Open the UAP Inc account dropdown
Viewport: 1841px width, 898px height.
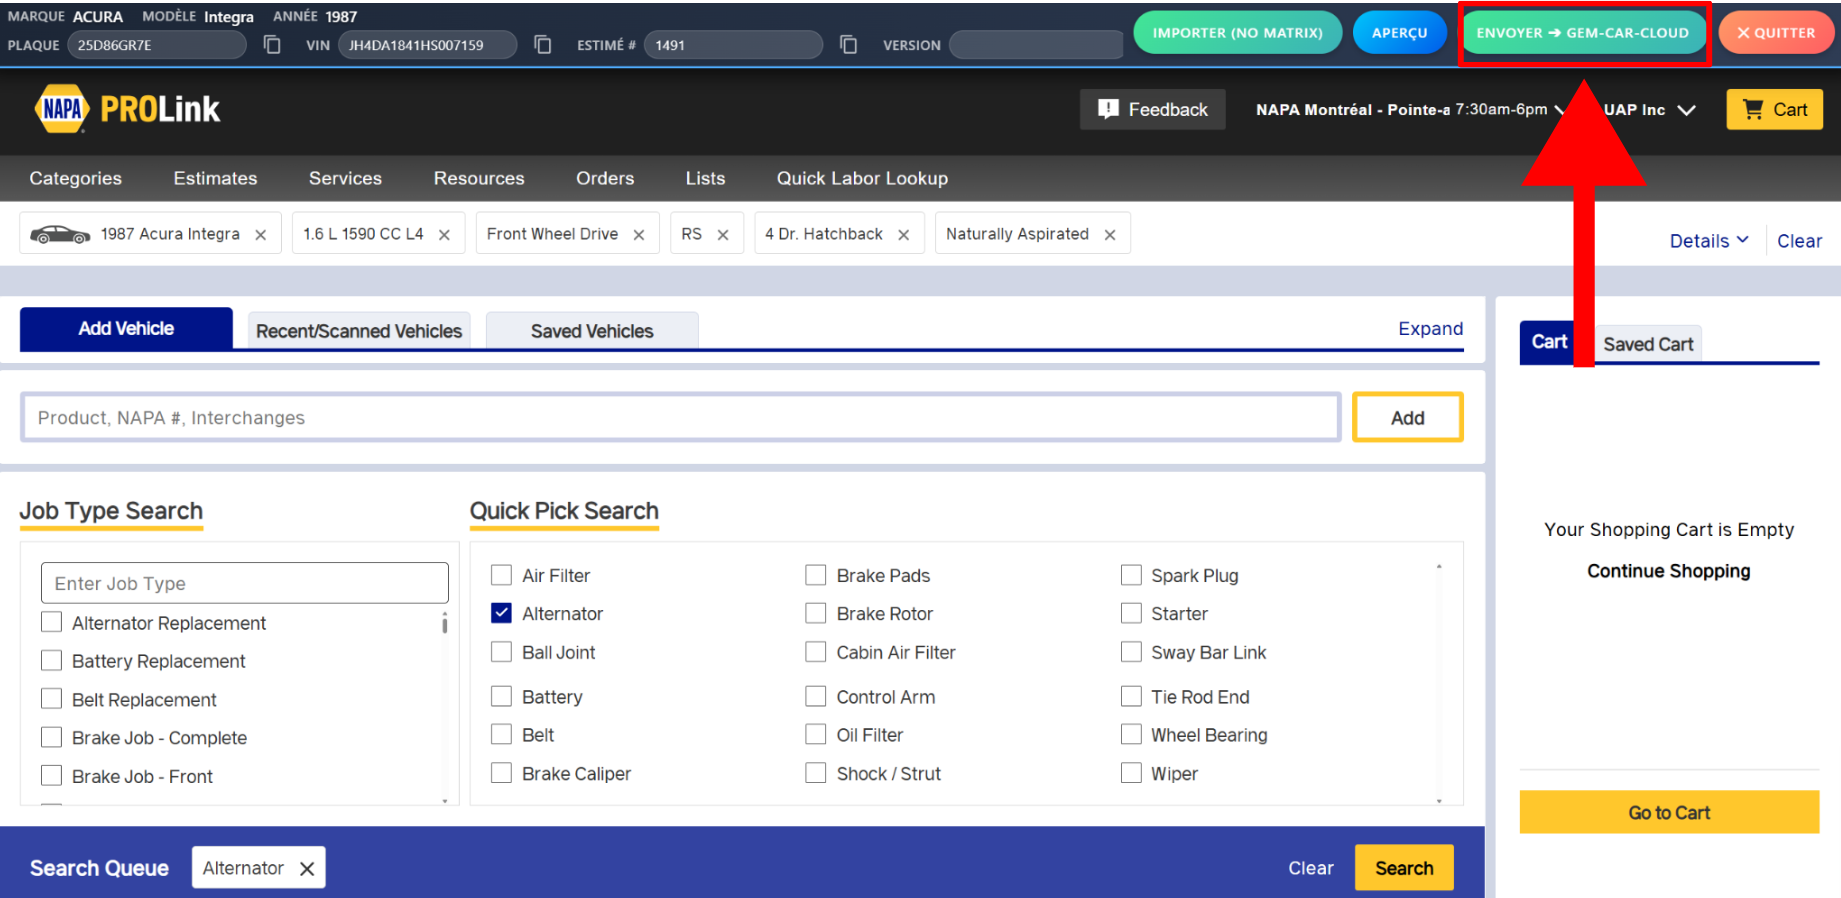pyautogui.click(x=1650, y=110)
